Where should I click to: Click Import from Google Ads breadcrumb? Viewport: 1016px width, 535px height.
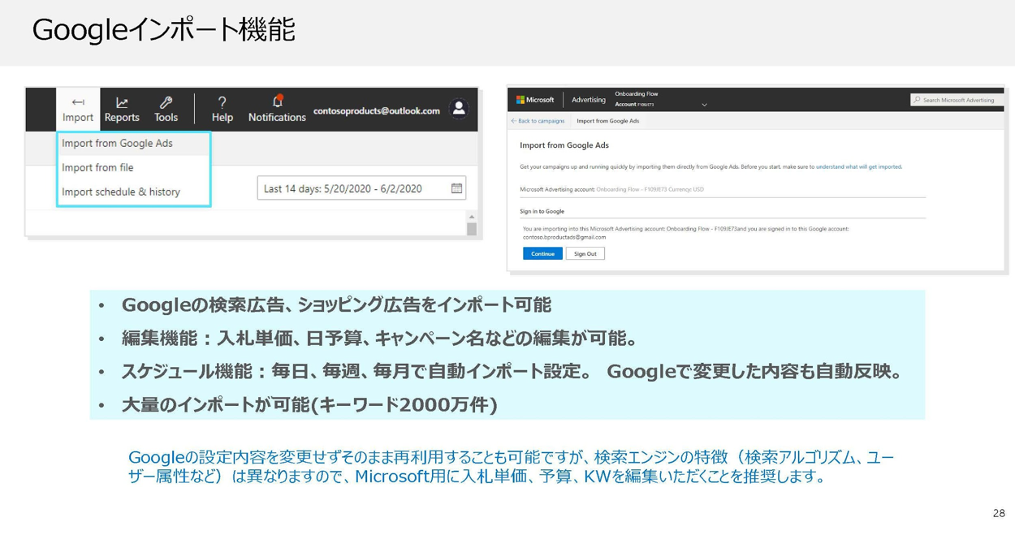click(608, 121)
